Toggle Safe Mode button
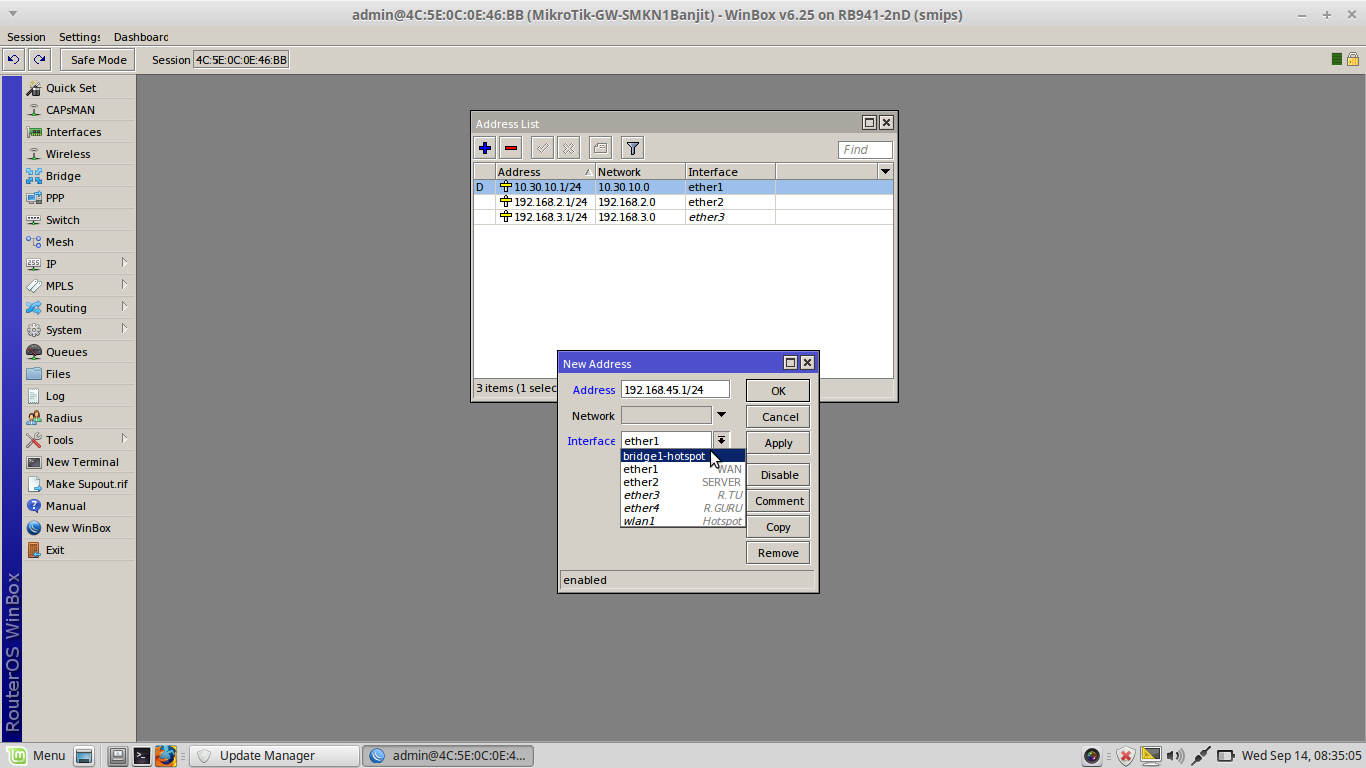Viewport: 1366px width, 768px height. [98, 60]
